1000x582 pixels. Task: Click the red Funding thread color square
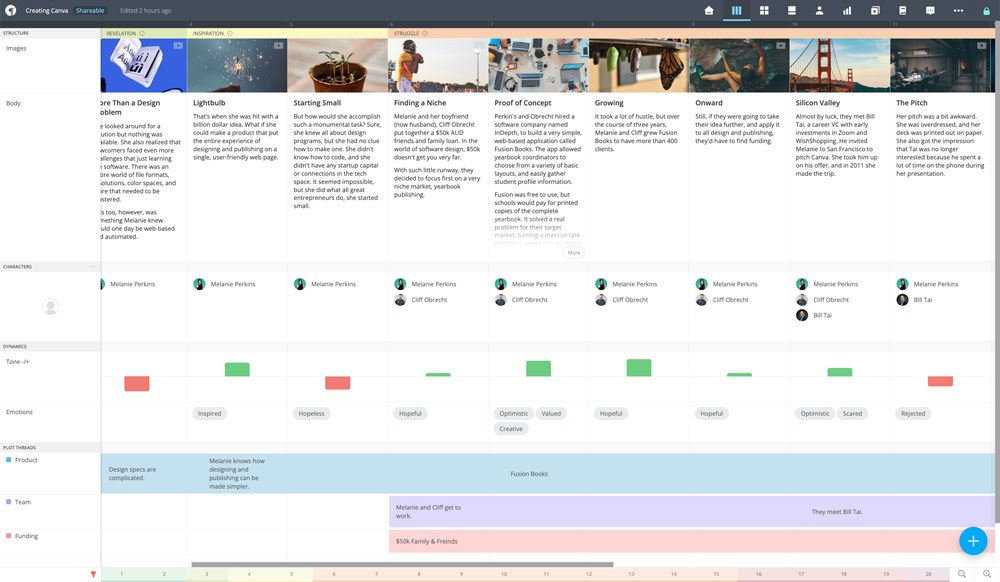coord(8,535)
